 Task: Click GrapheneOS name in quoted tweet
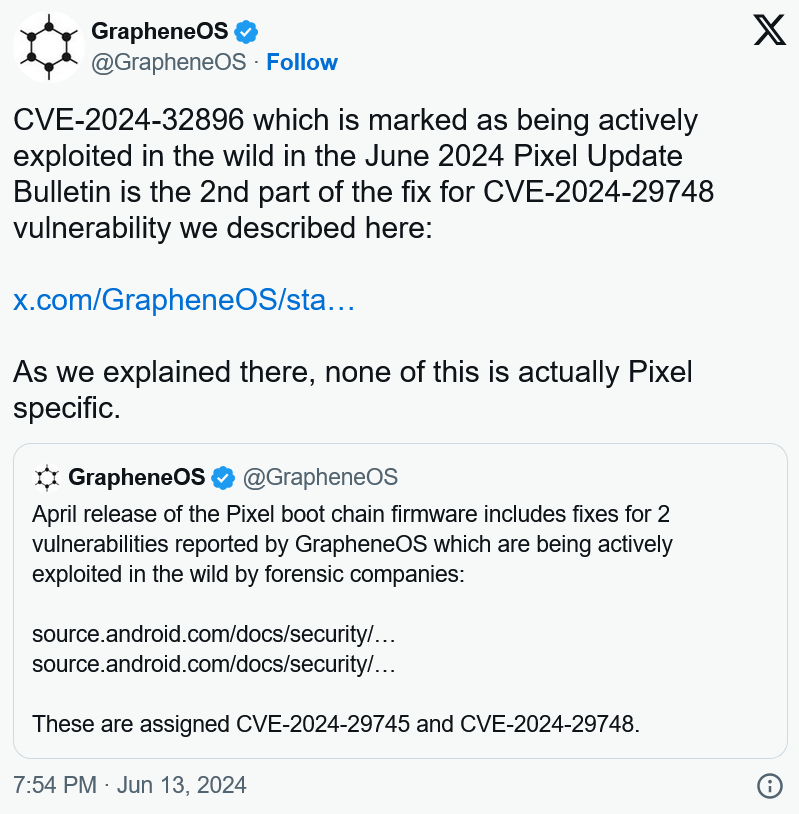[137, 477]
